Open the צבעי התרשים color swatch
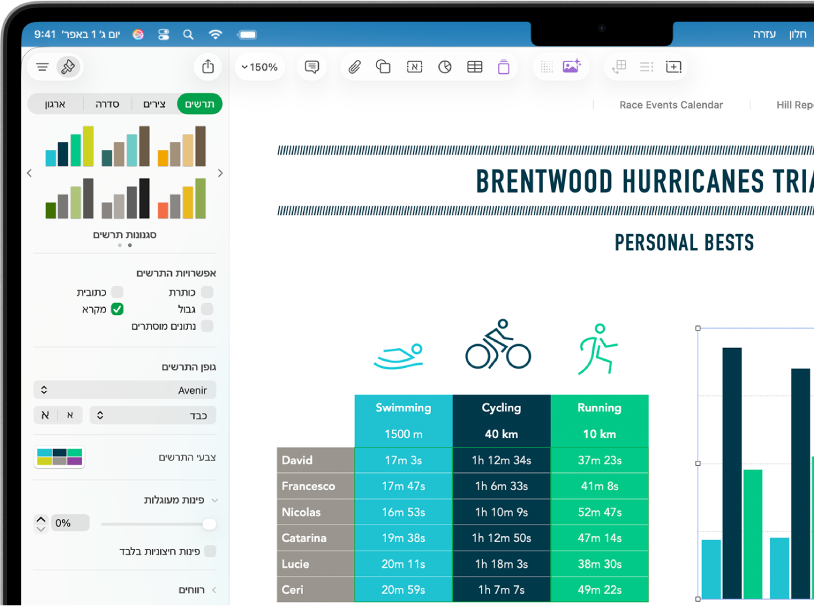 (x=59, y=457)
